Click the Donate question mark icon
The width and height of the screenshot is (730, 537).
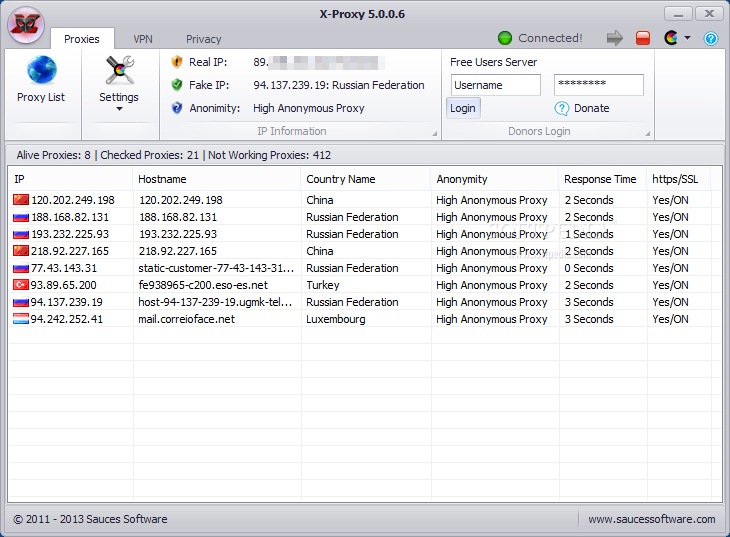point(562,109)
